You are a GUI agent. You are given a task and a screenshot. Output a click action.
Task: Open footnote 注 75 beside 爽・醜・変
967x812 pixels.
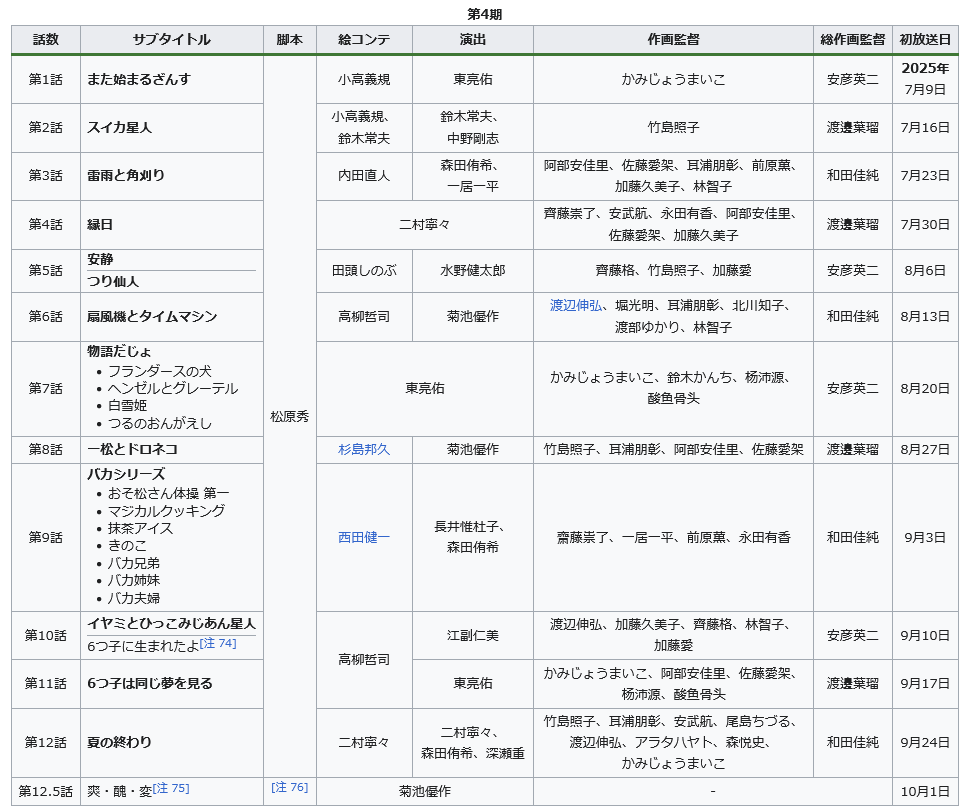(171, 789)
